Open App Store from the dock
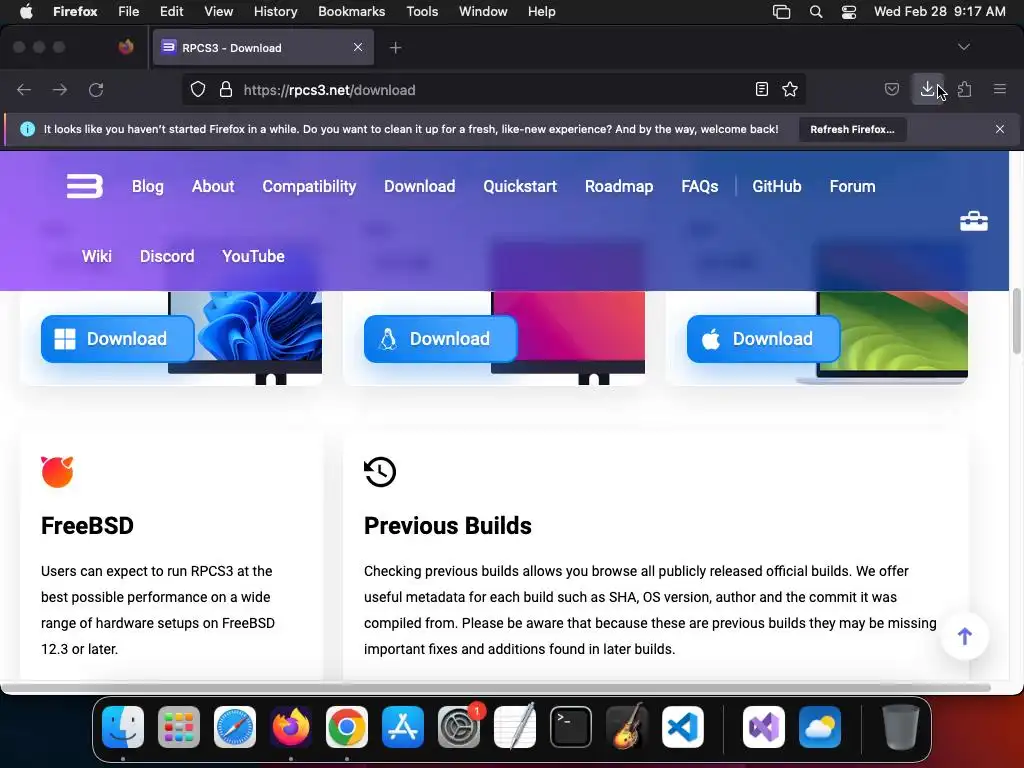Screen dimensions: 1024x768 (403, 727)
